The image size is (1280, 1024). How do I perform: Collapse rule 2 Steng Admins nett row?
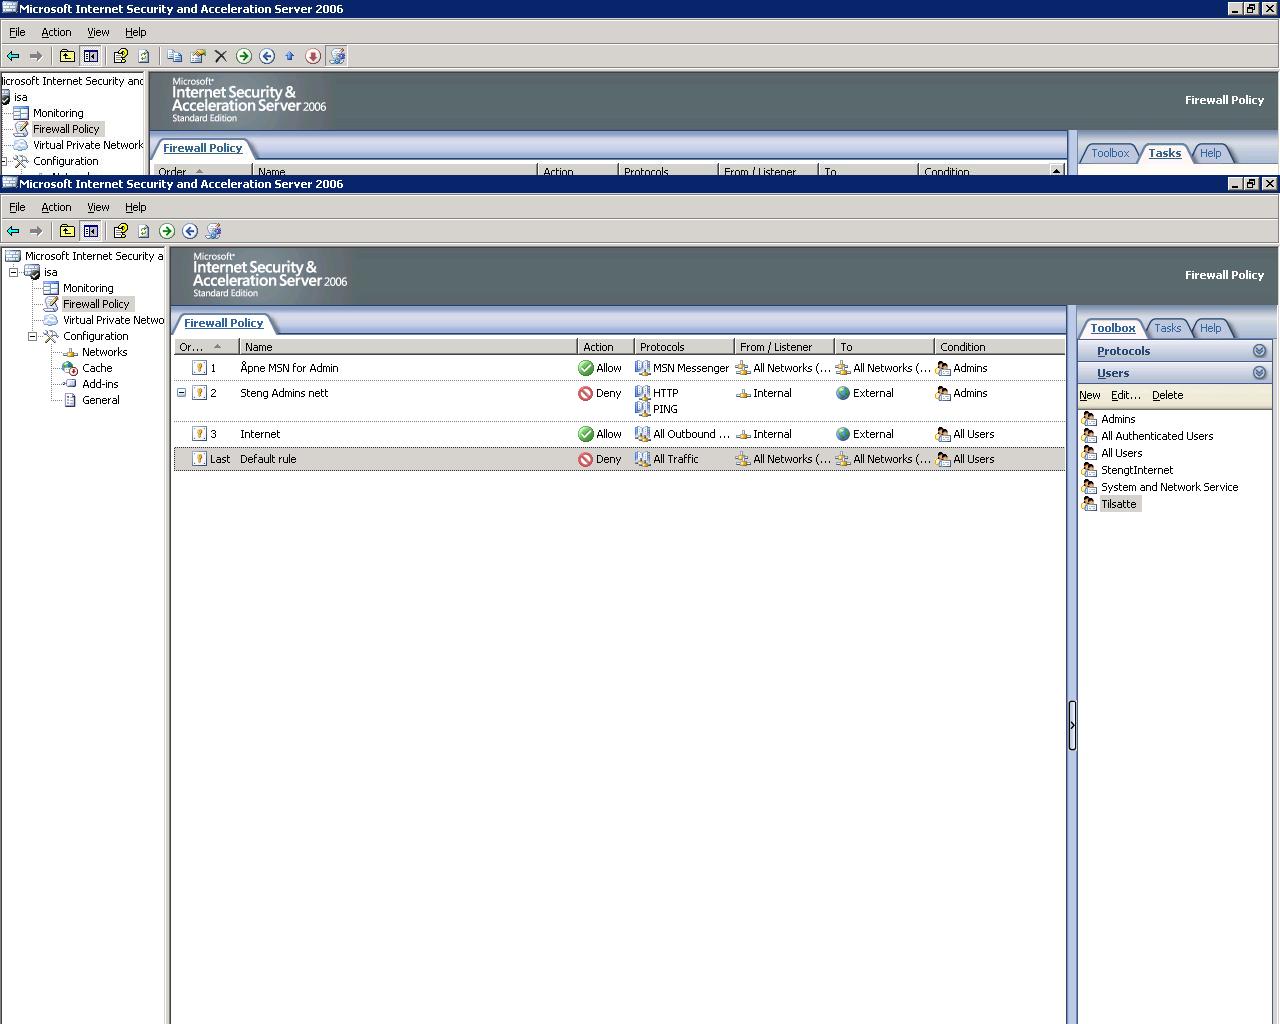pyautogui.click(x=181, y=393)
